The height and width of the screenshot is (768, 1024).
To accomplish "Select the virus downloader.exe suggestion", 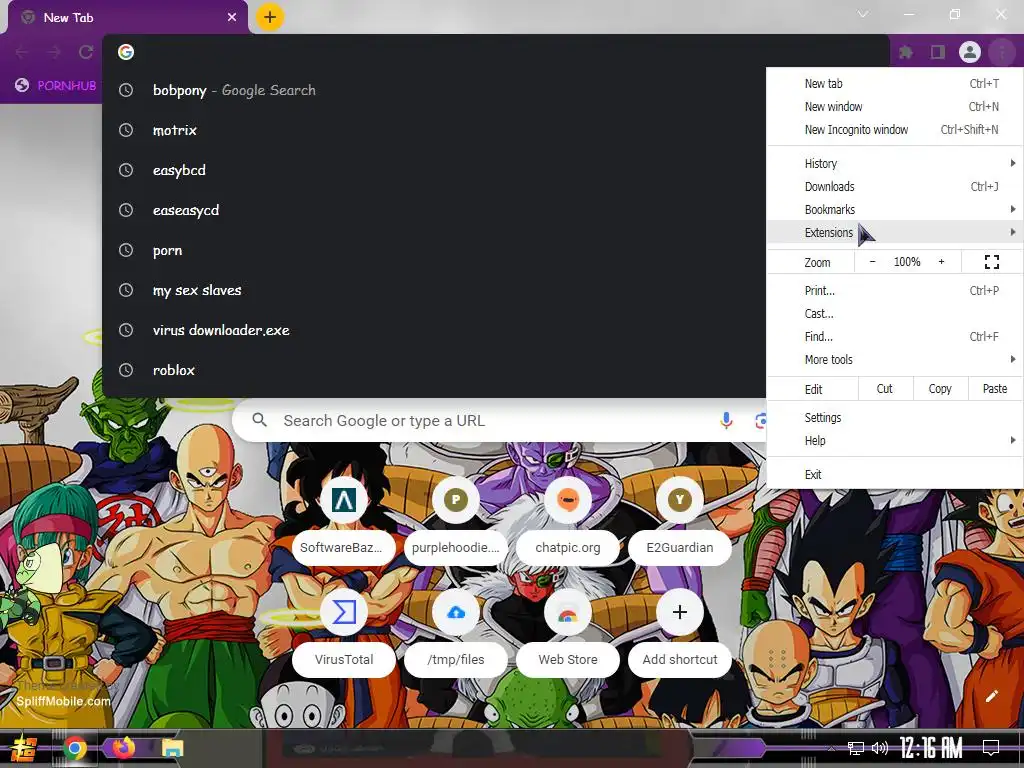I will click(434, 330).
